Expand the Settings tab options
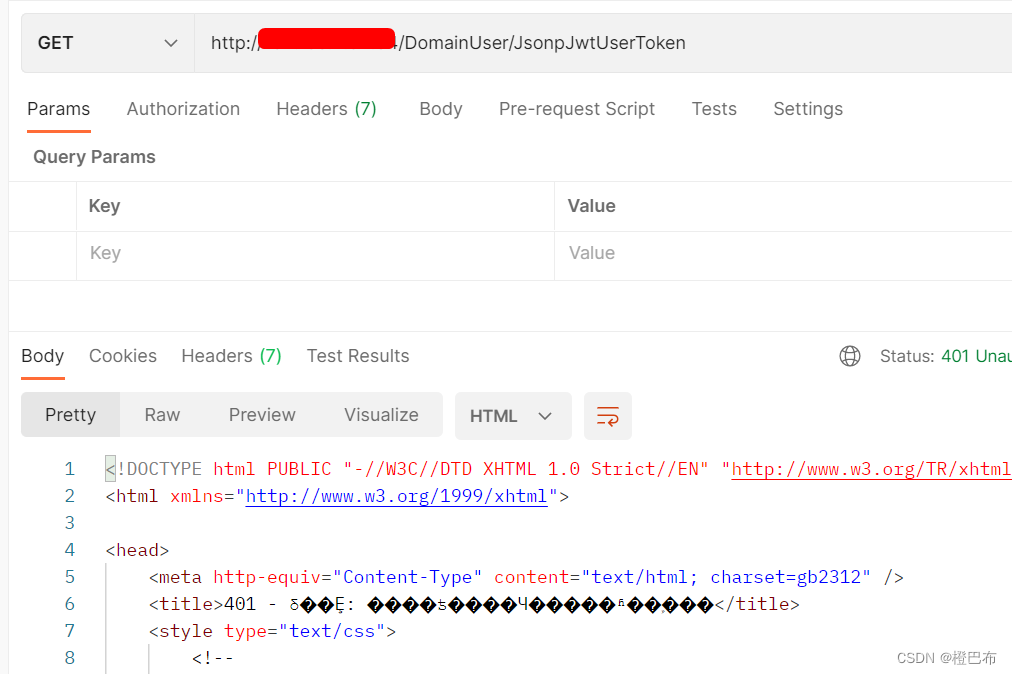 807,109
